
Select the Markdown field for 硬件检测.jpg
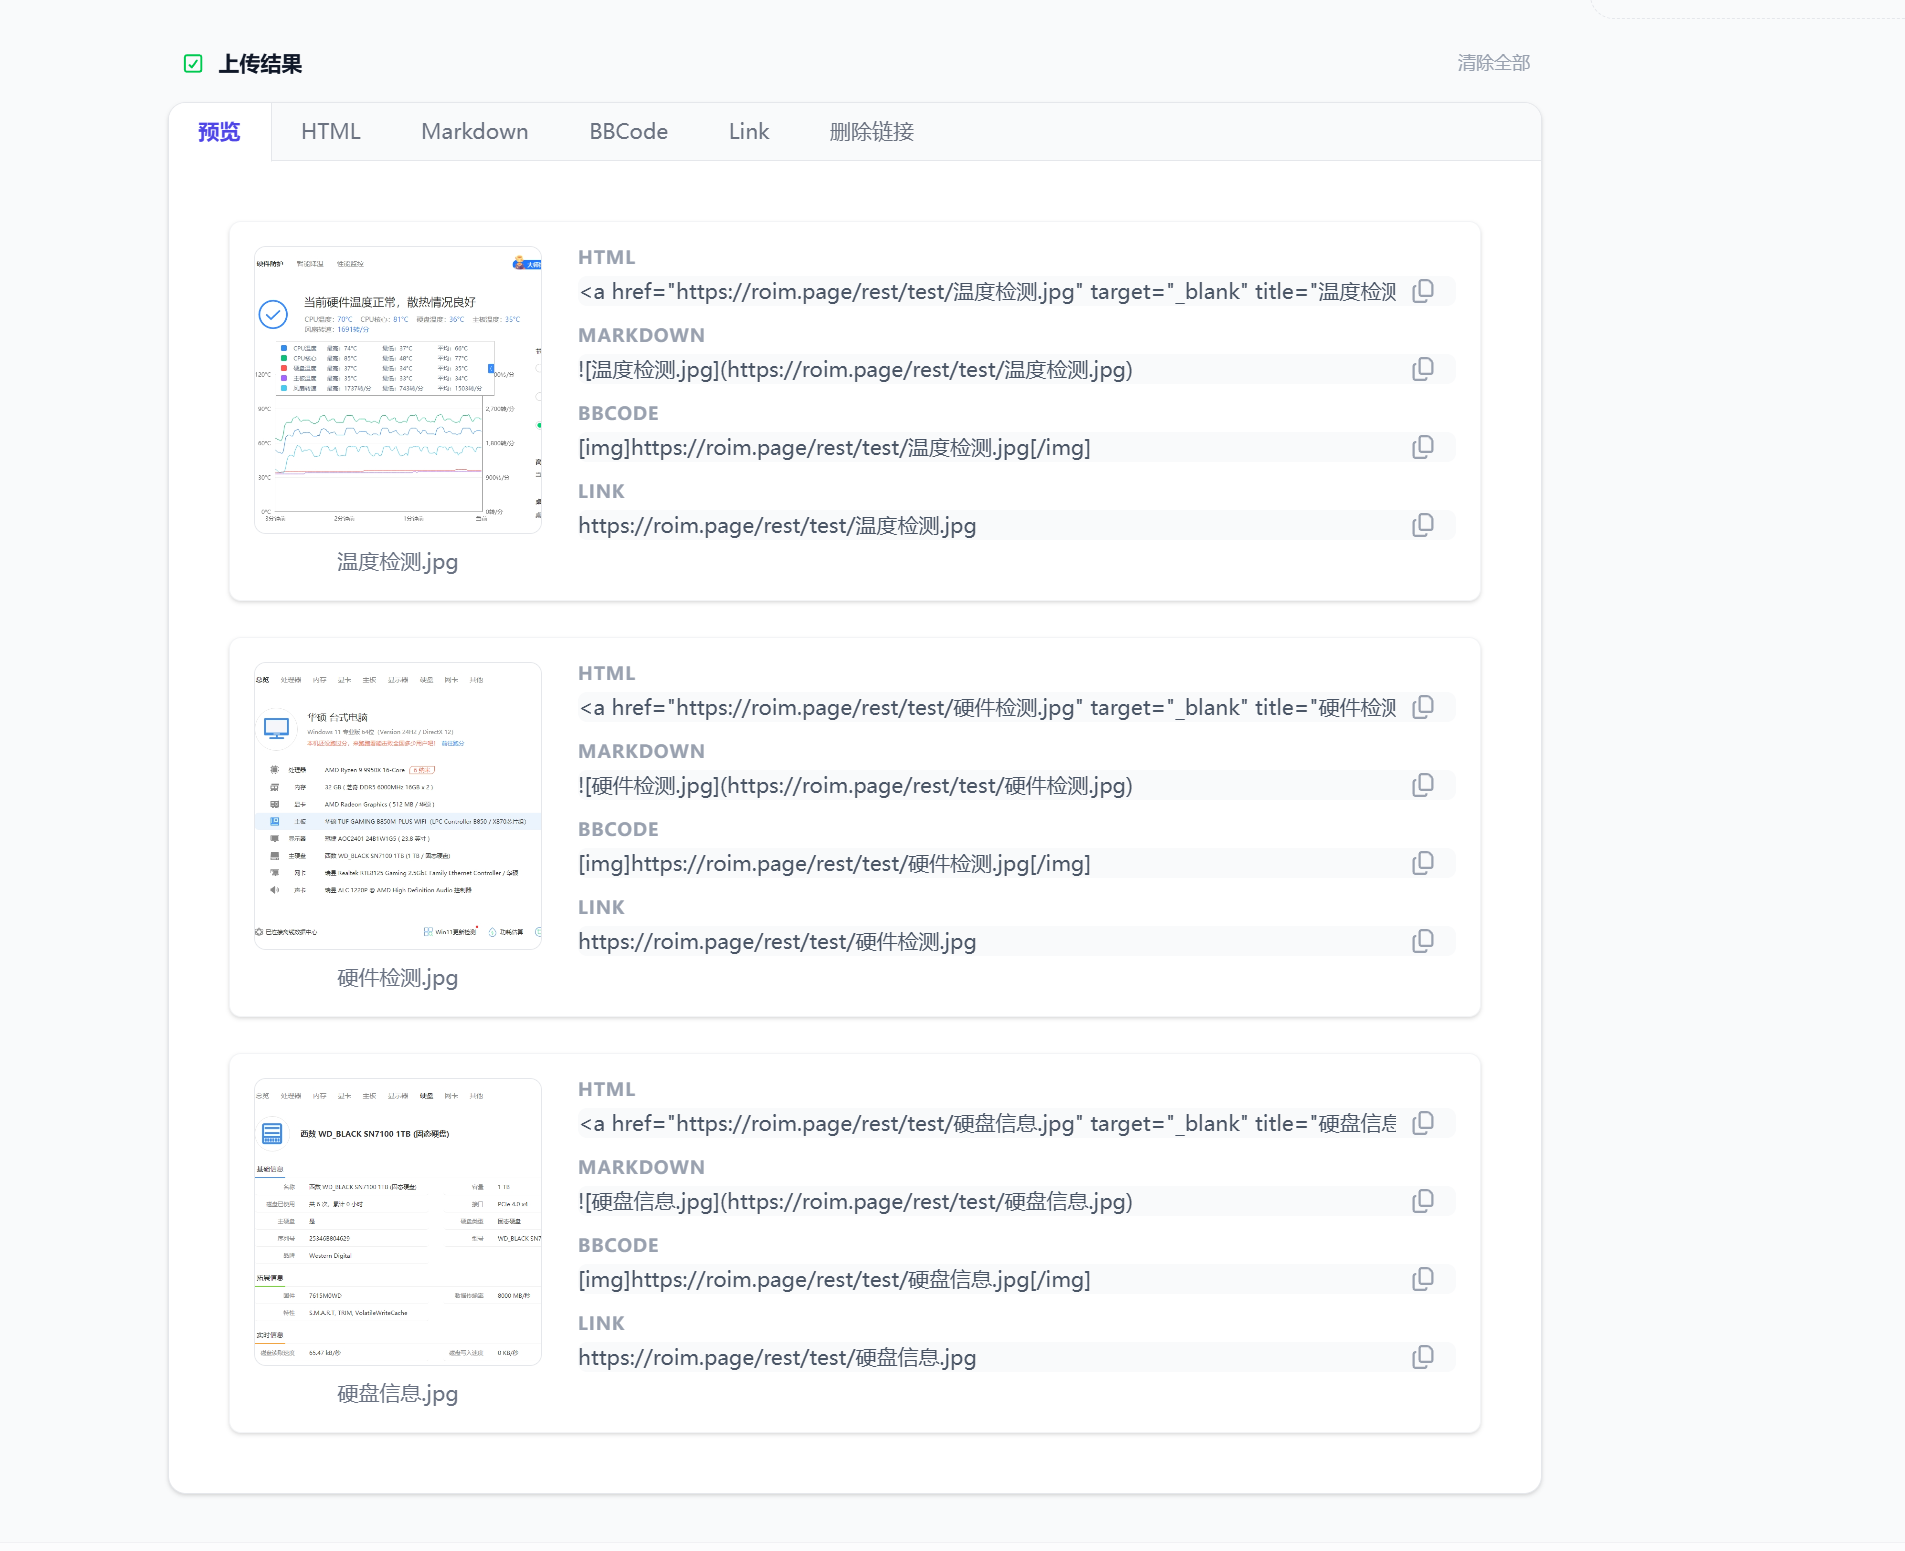[x=988, y=785]
